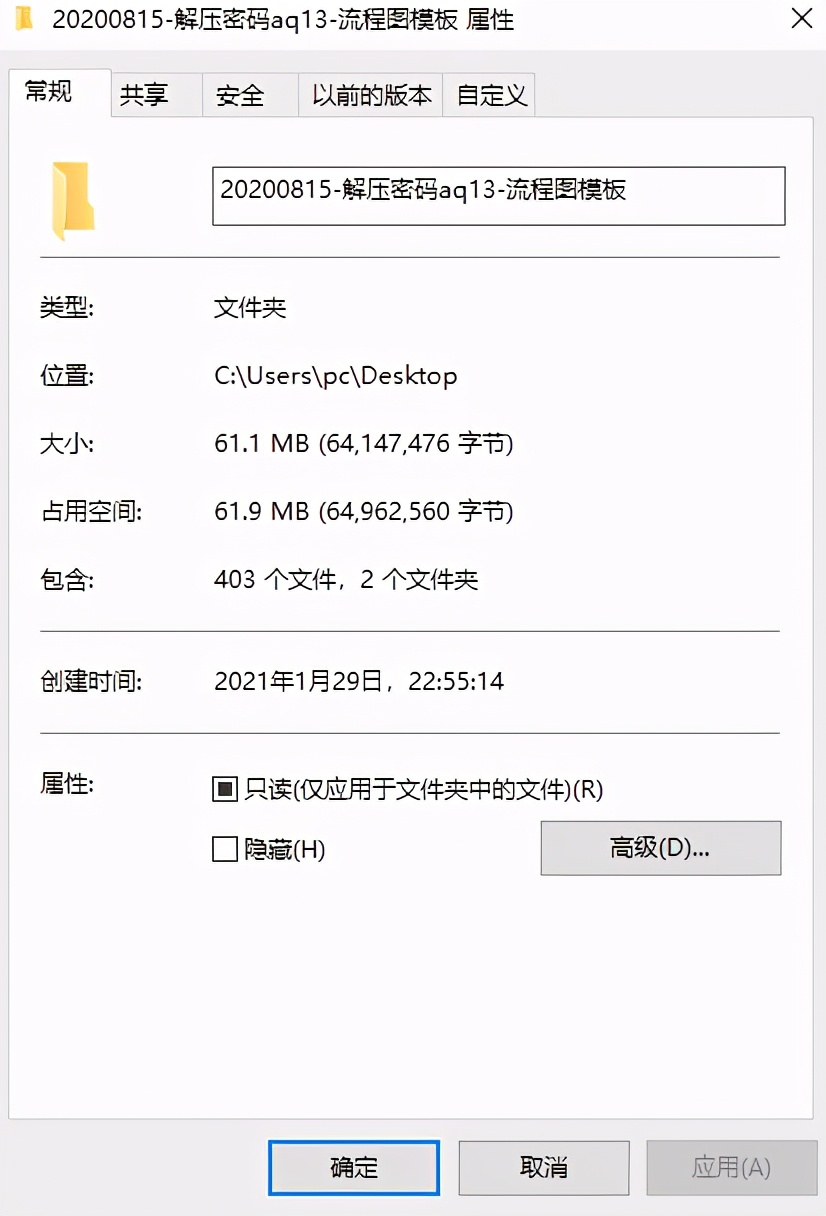The width and height of the screenshot is (826, 1216).
Task: Click the 应用(A) apply button
Action: [731, 1167]
